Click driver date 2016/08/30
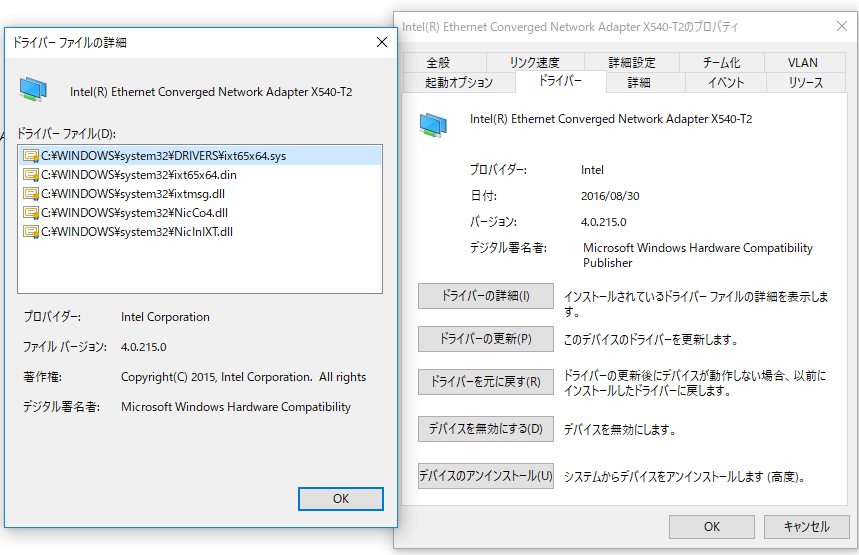 [x=610, y=196]
